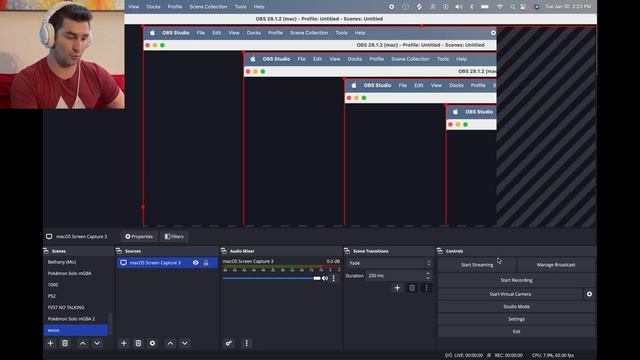640x360 pixels.
Task: Move selected scene up
Action: coord(83,343)
